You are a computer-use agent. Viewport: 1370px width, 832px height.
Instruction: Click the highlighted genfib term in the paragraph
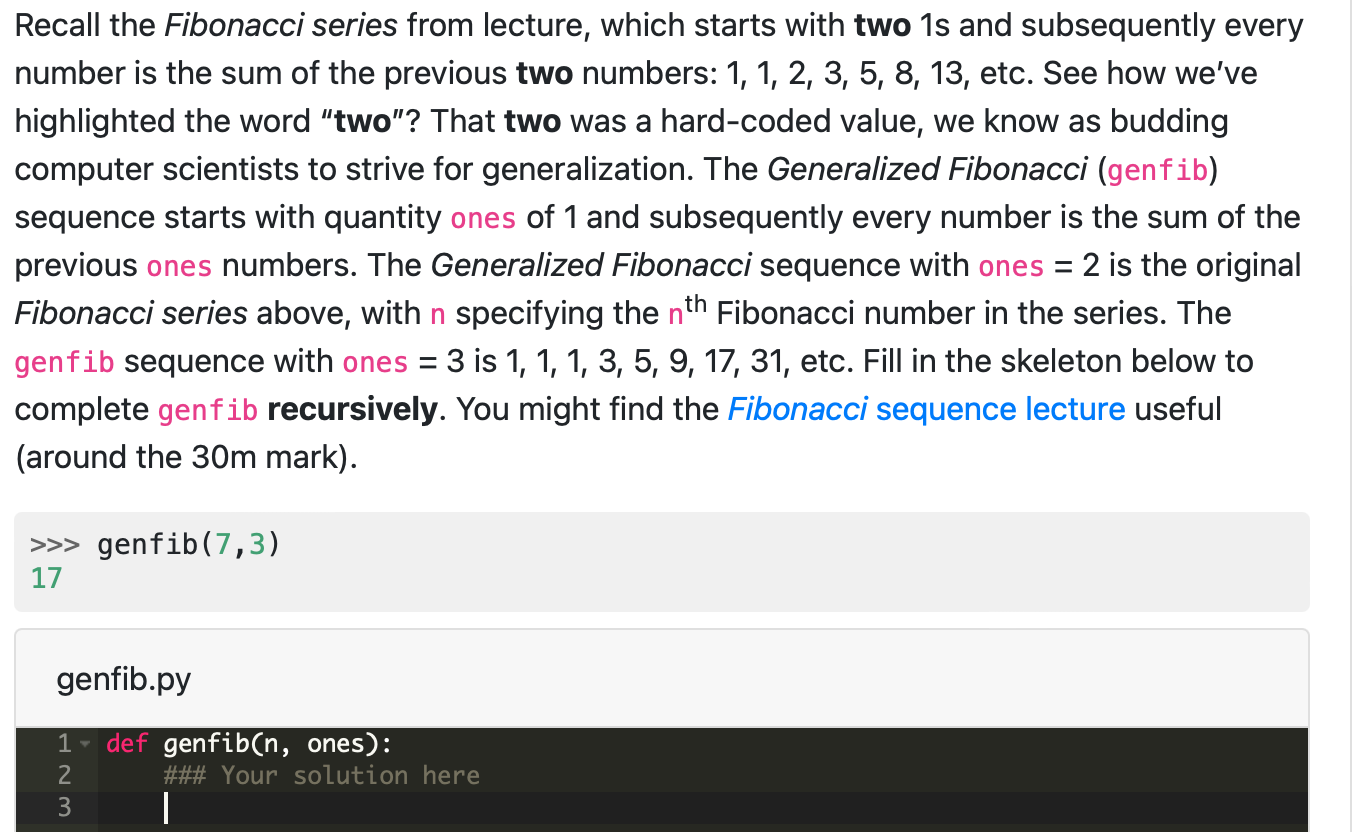(1157, 170)
